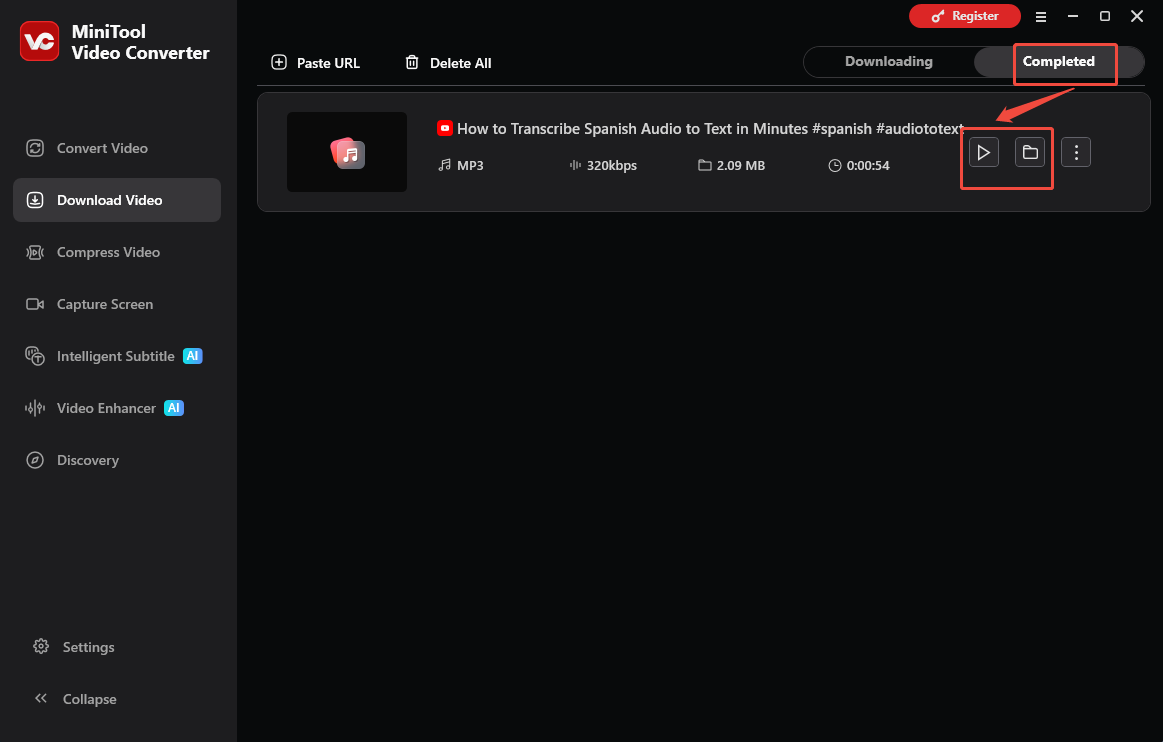Play the downloaded MP3 file
Screen dimensions: 1163x742
pyautogui.click(x=984, y=152)
